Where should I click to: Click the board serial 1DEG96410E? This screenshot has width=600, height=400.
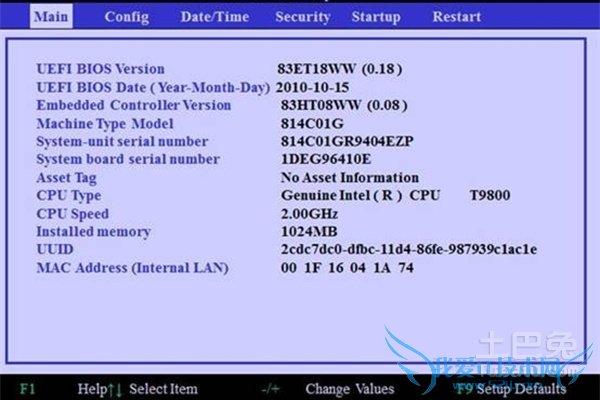(326, 159)
